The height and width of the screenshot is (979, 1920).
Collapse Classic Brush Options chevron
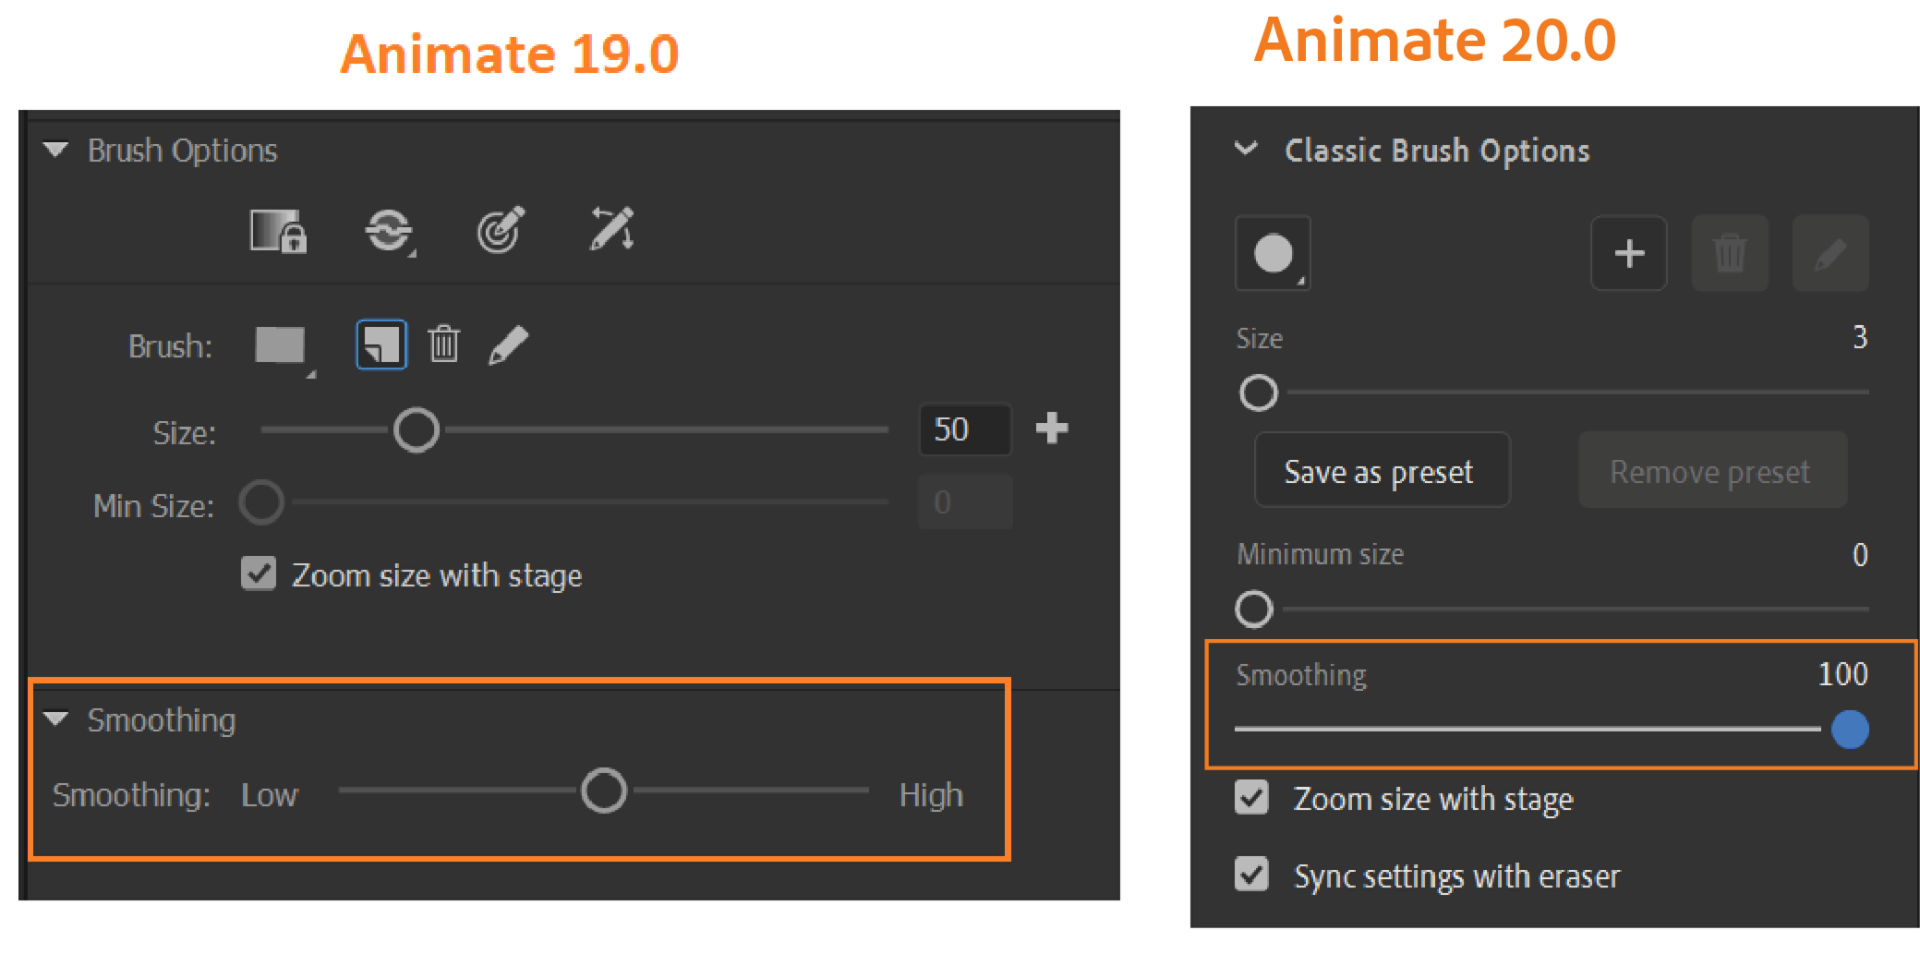[x=1246, y=149]
